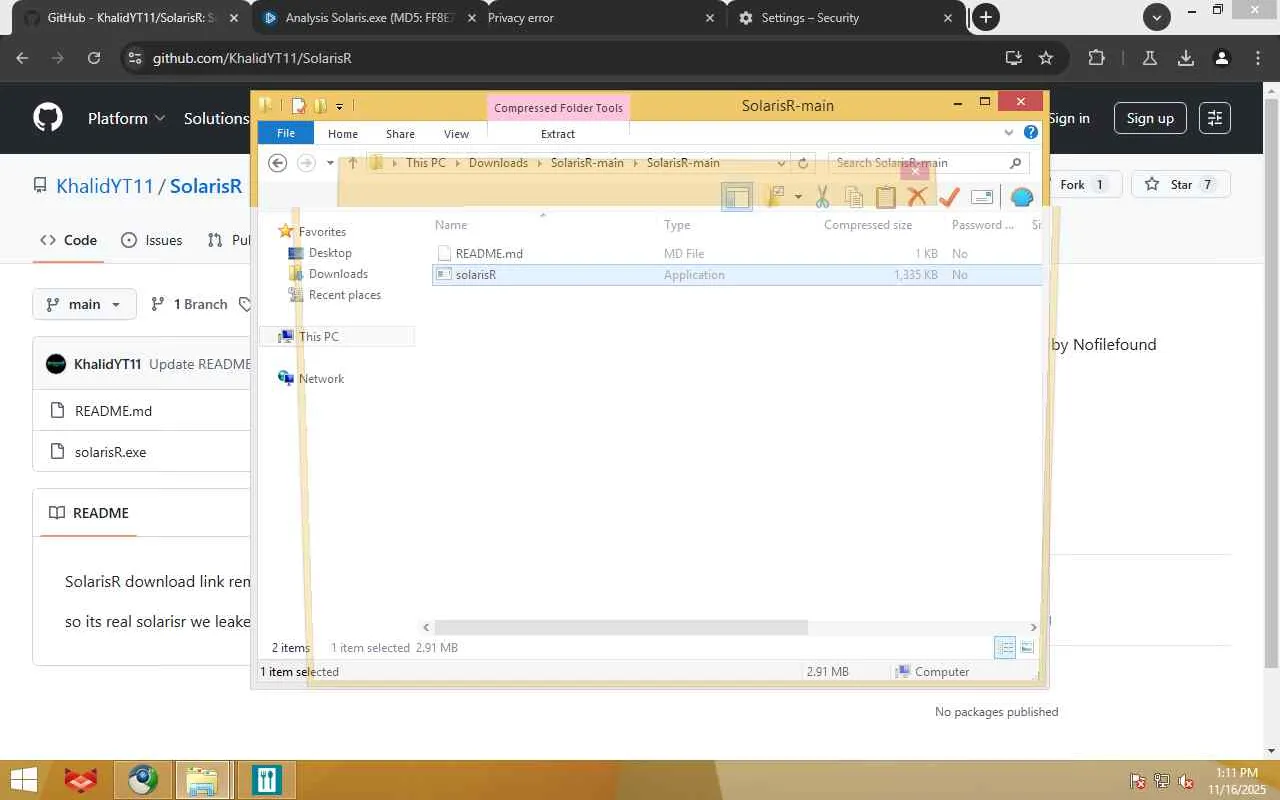Viewport: 1280px width, 800px height.
Task: Open the Extract ribbon tab
Action: coord(558,134)
